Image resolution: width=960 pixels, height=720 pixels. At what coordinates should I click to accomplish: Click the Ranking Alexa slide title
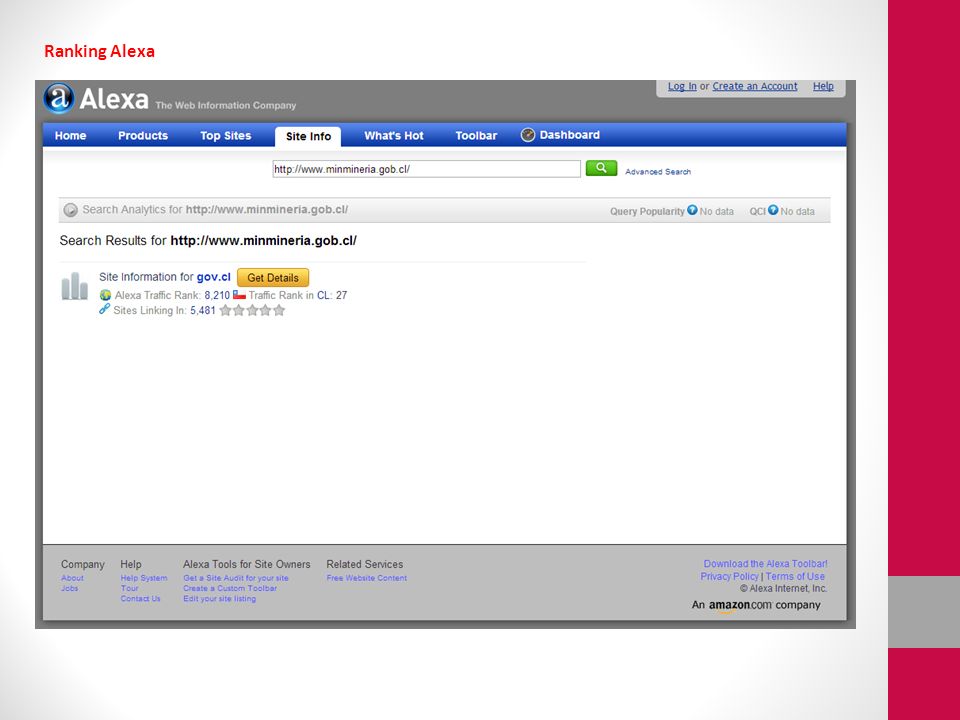[99, 51]
